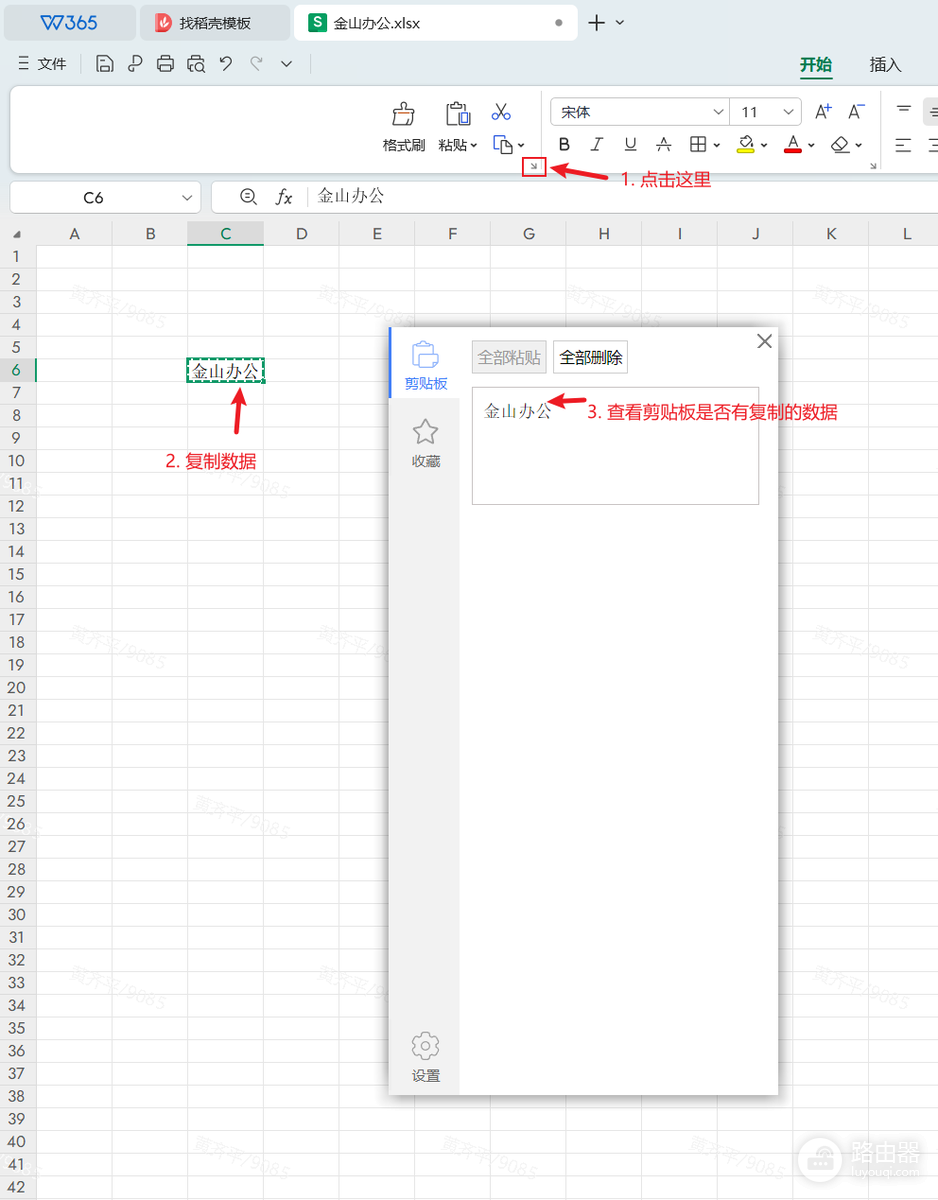Click the W365 logo tab
This screenshot has height=1200, width=938.
[x=69, y=22]
